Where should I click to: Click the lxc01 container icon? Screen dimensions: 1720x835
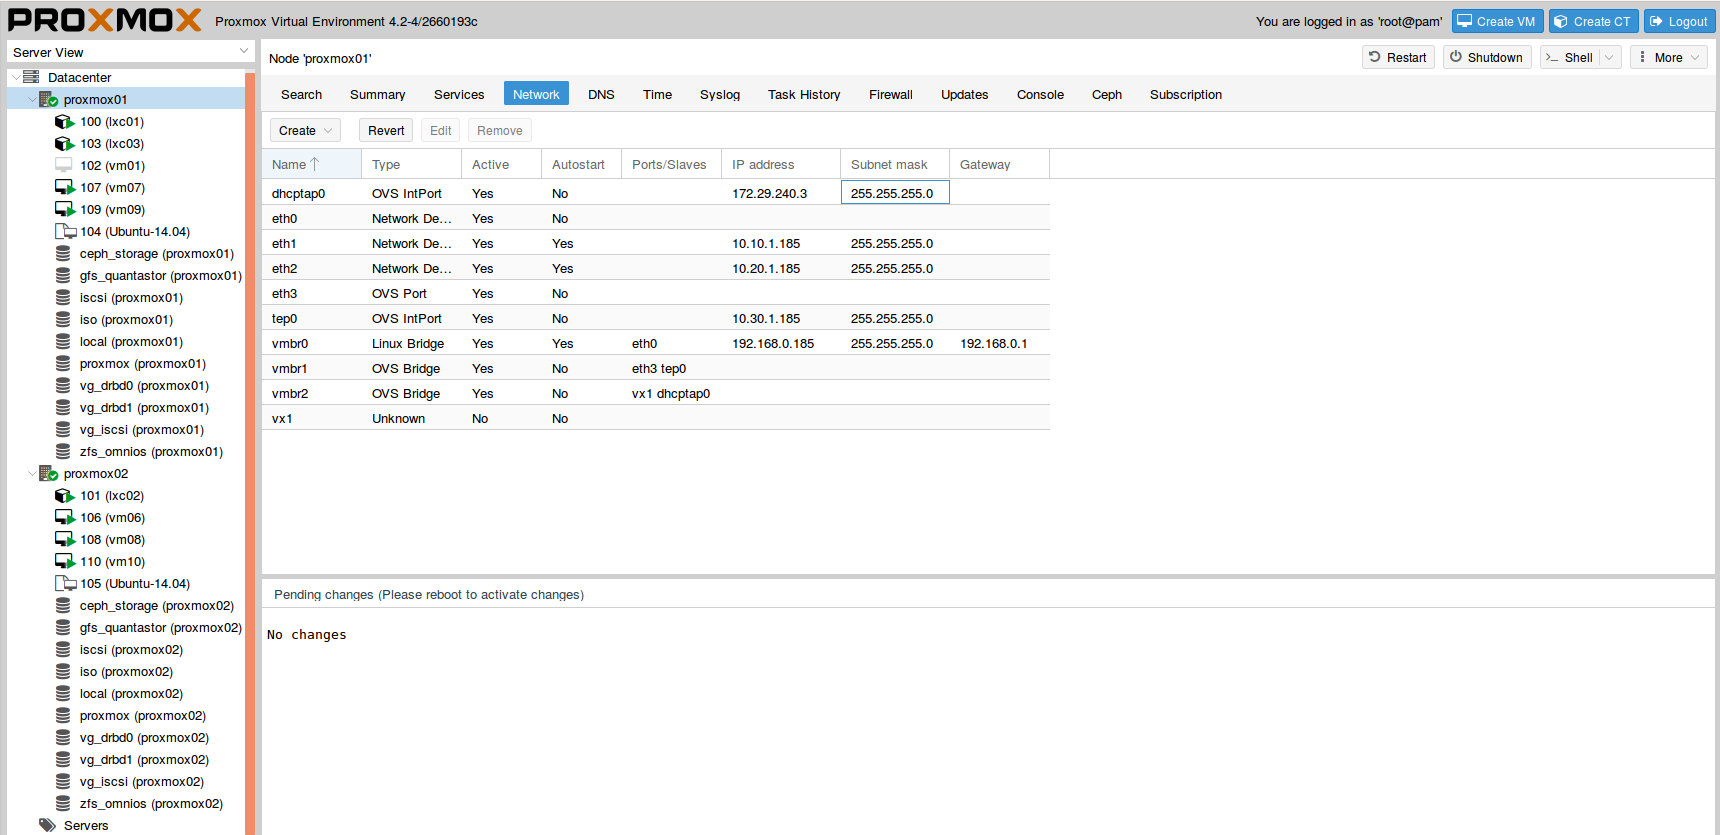tap(64, 122)
